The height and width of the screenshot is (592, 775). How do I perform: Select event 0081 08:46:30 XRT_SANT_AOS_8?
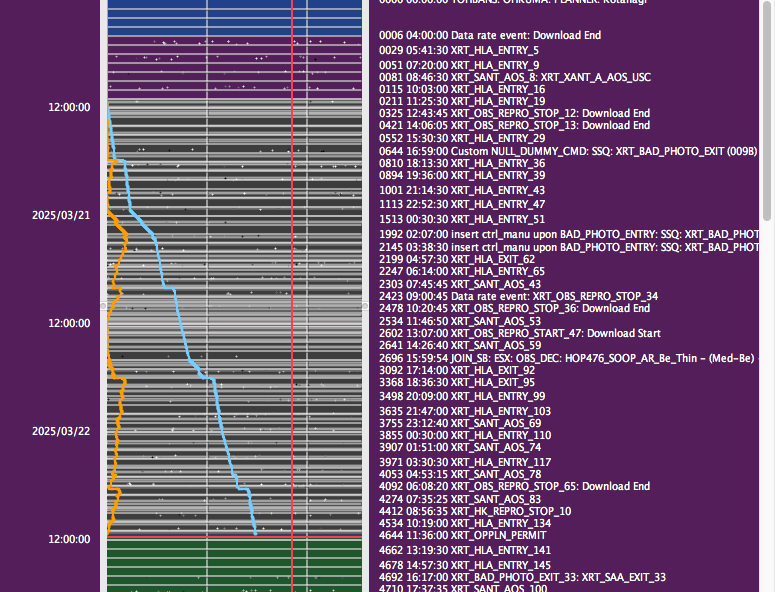(515, 78)
